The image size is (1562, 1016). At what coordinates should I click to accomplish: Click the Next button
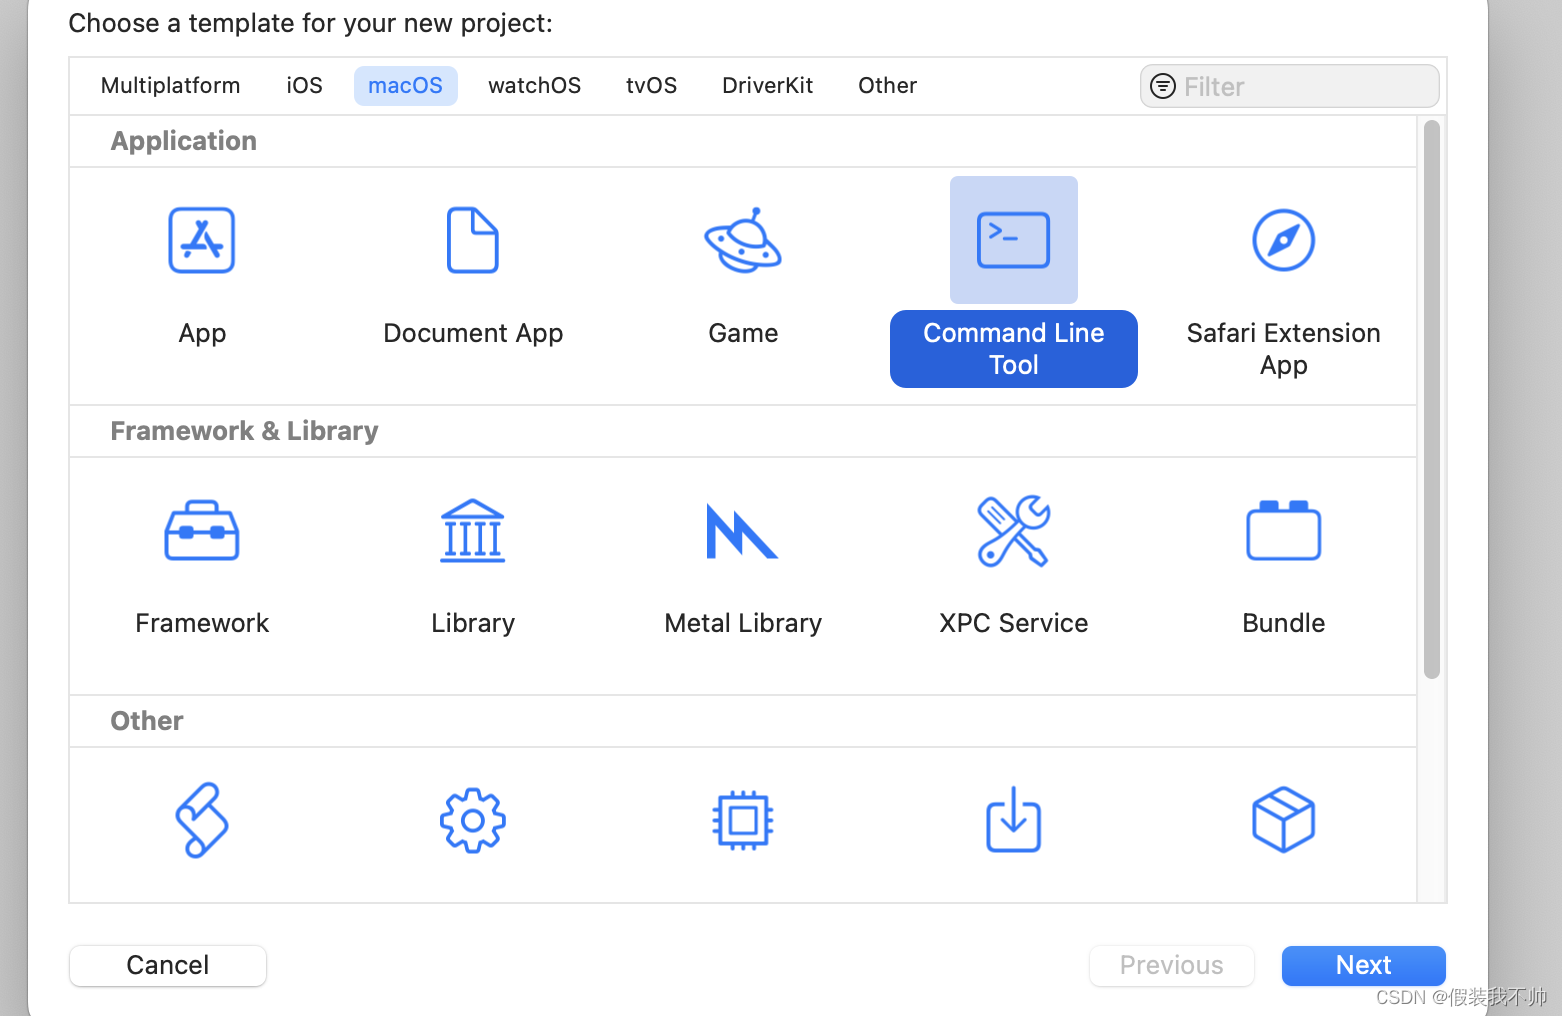pyautogui.click(x=1364, y=965)
